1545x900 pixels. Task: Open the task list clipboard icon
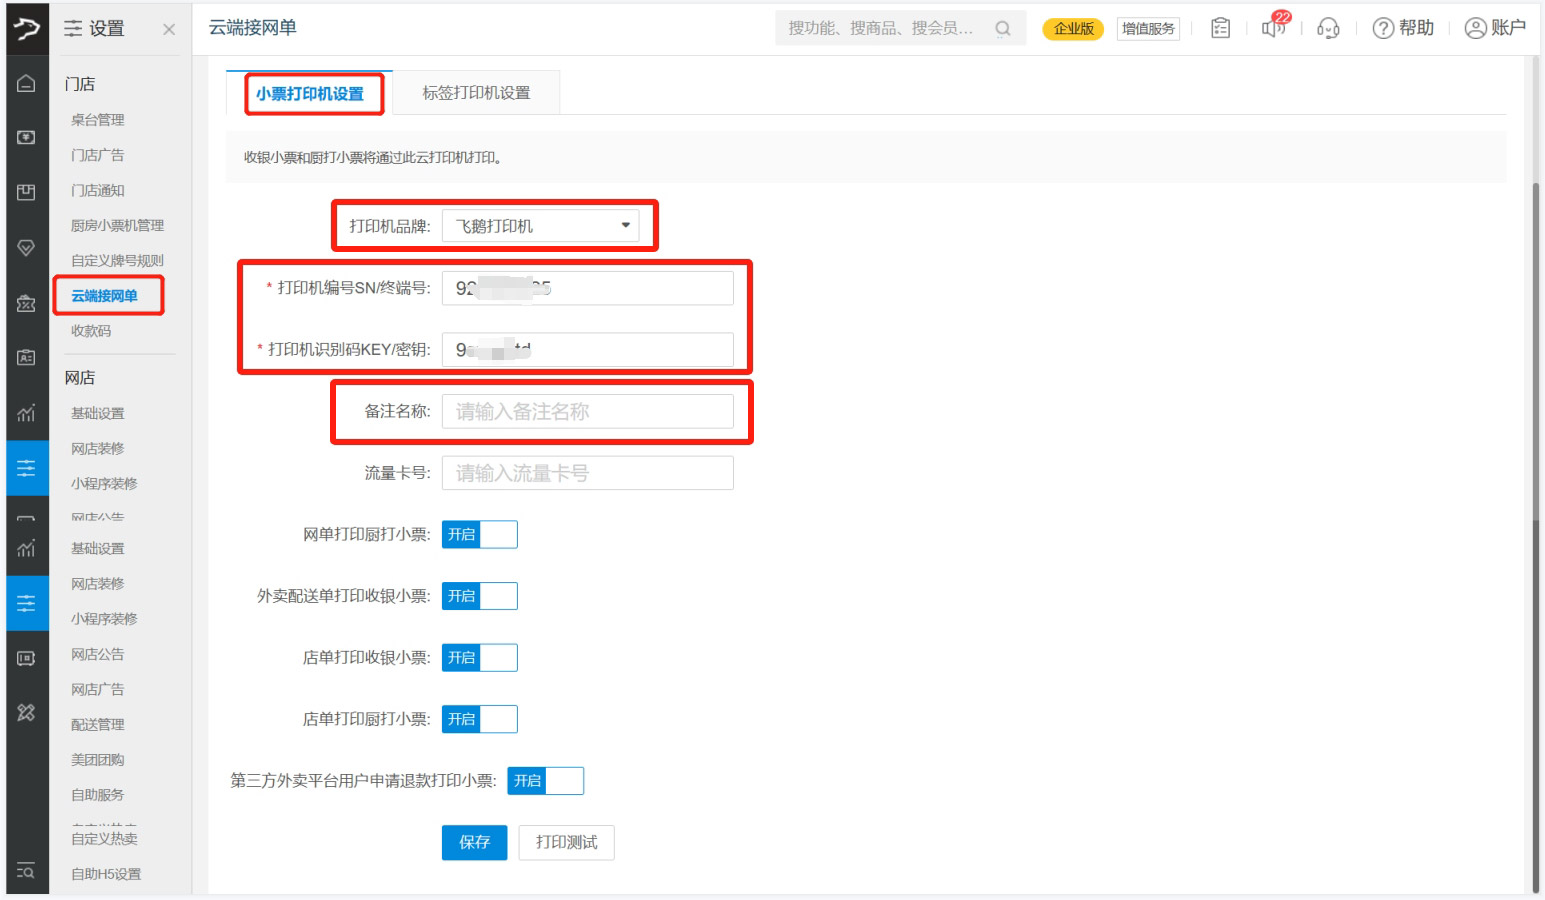pos(1220,28)
